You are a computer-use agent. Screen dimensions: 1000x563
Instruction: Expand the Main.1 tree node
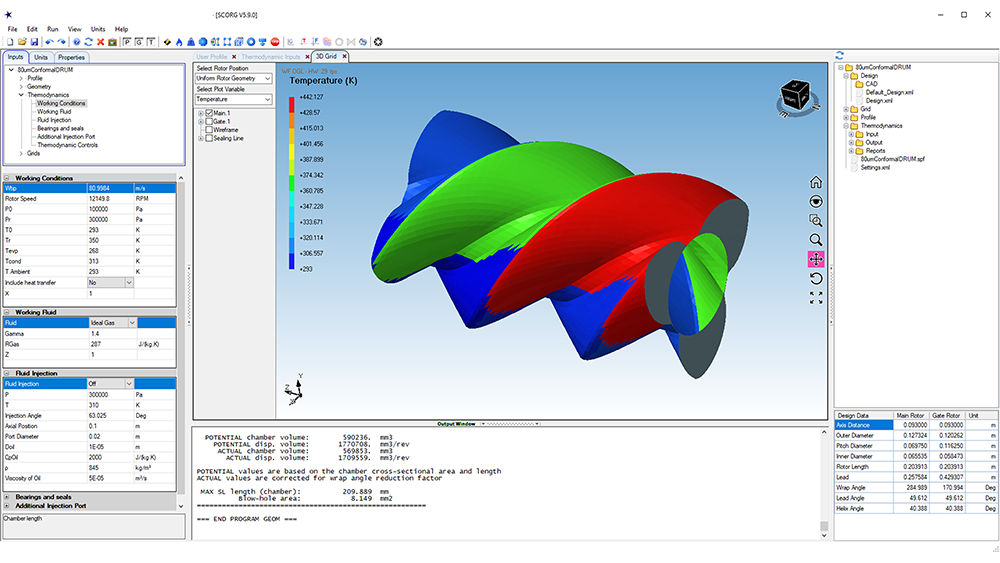(x=200, y=113)
